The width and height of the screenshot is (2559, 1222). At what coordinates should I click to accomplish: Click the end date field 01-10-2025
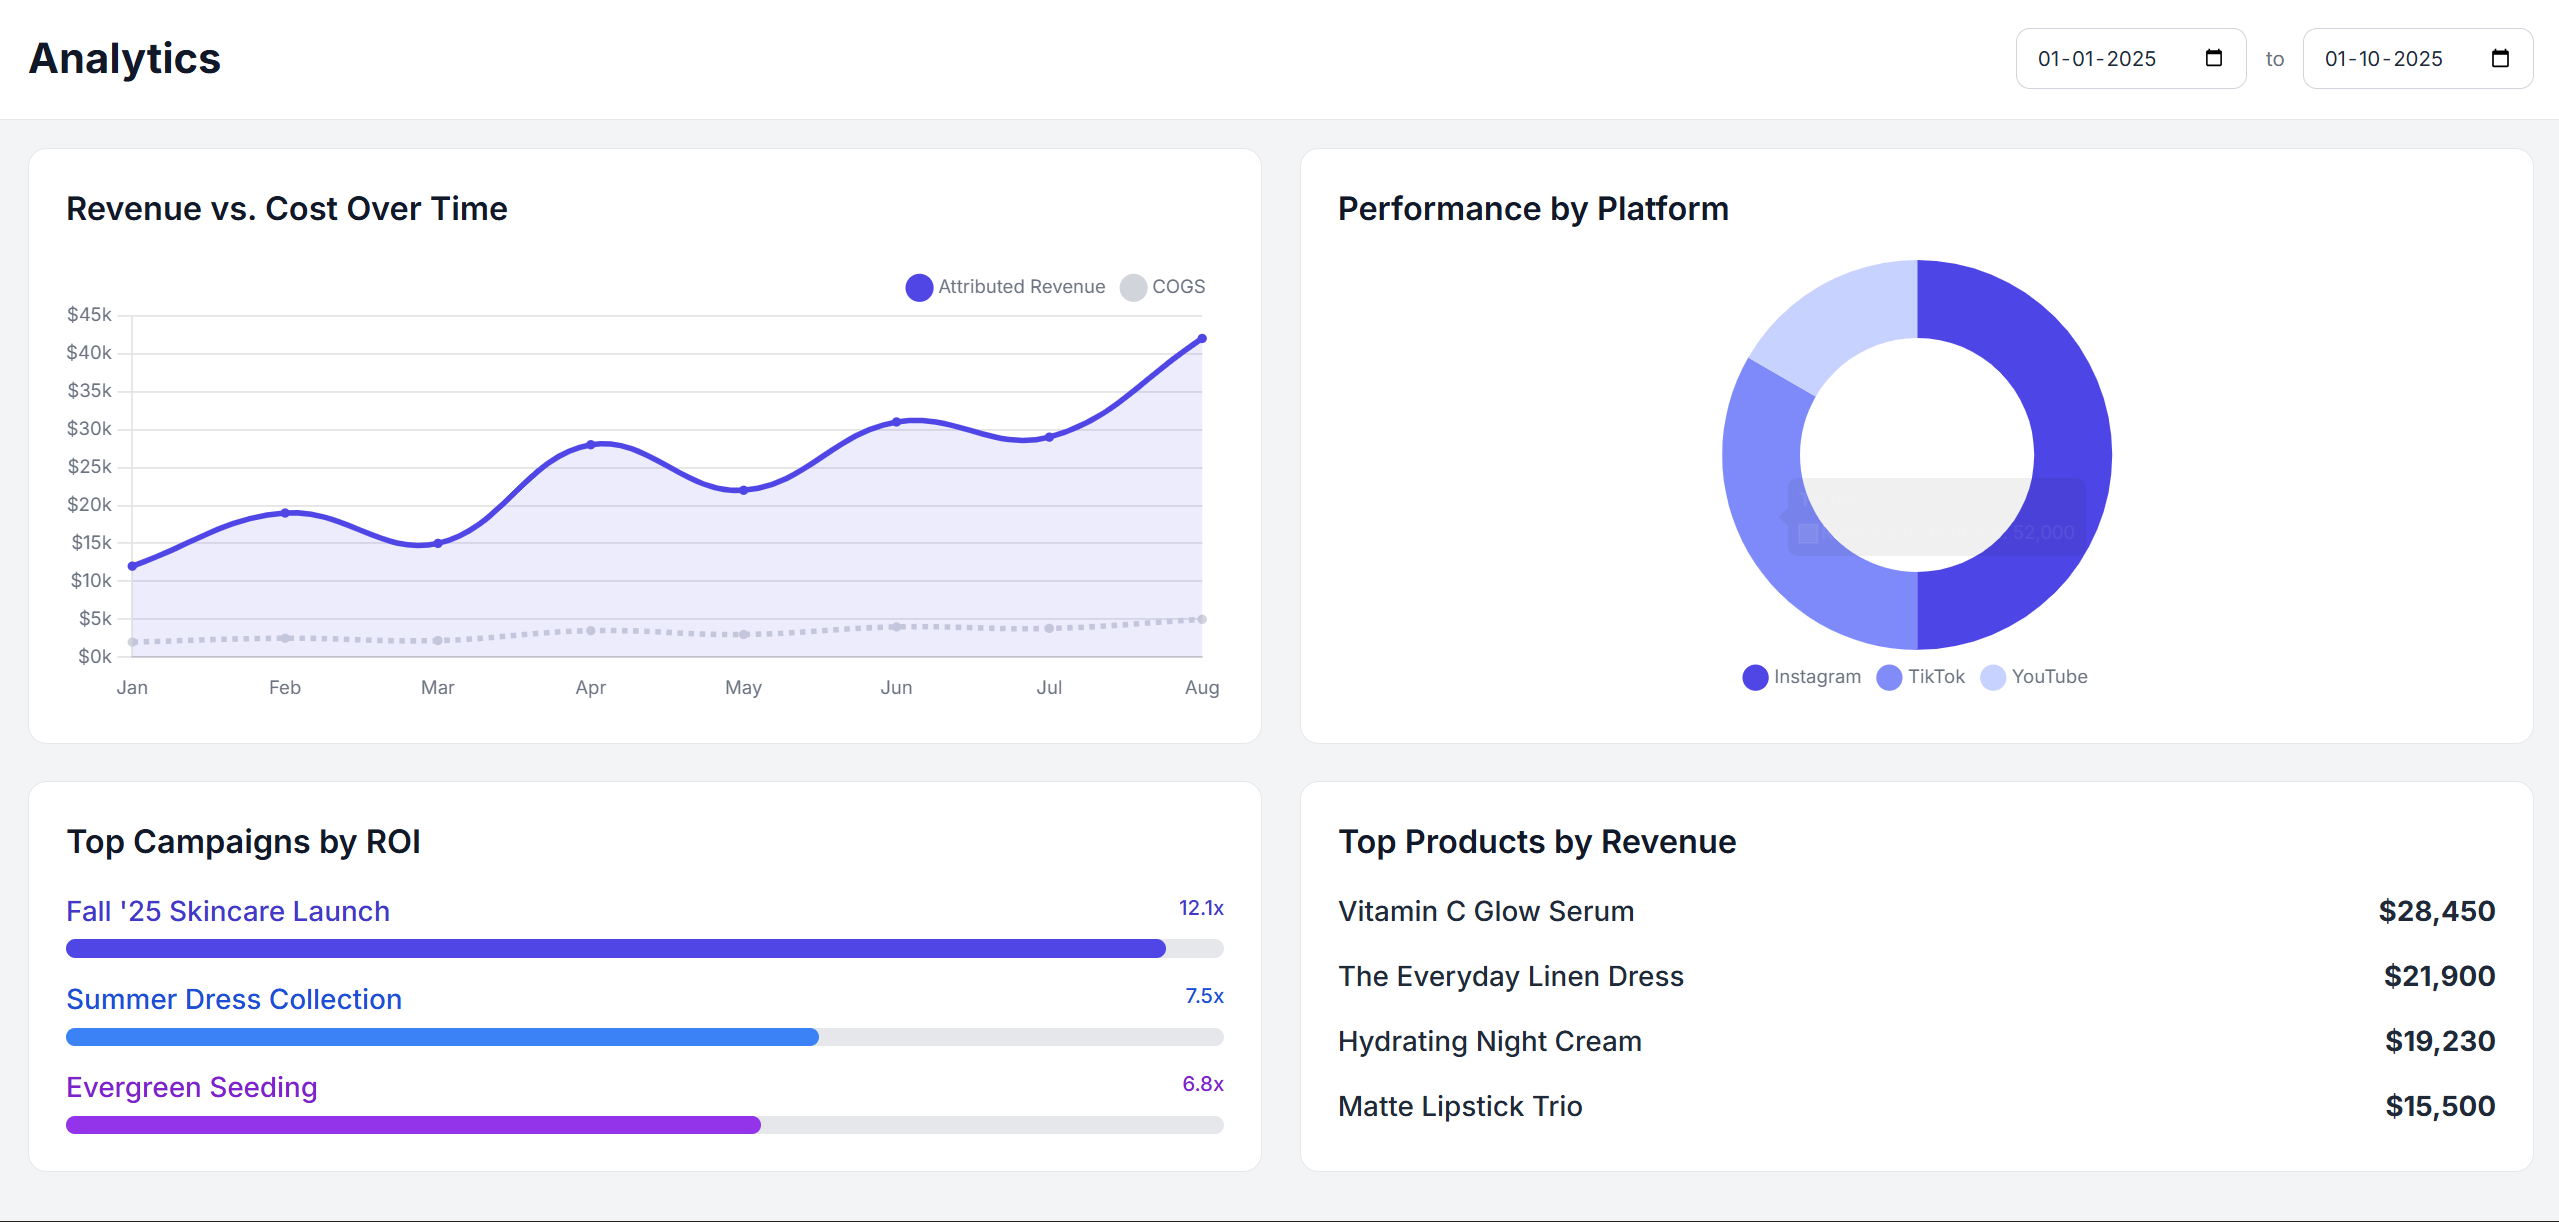2383,59
